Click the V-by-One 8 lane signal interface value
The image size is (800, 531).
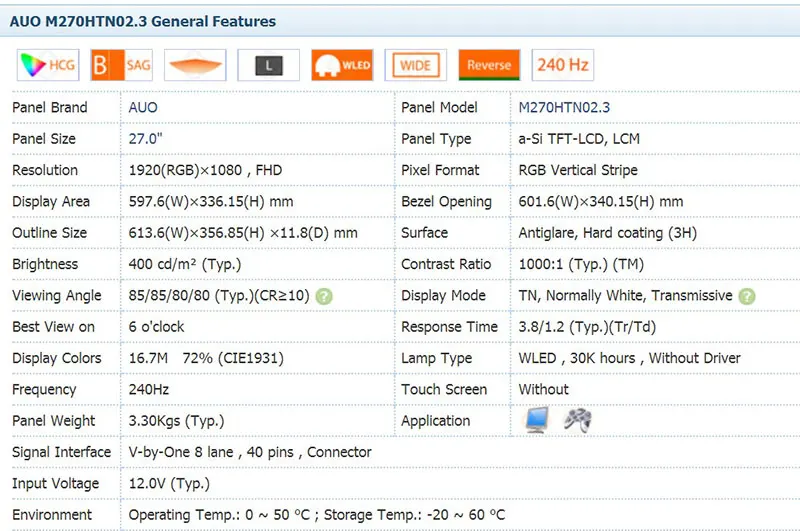click(250, 452)
